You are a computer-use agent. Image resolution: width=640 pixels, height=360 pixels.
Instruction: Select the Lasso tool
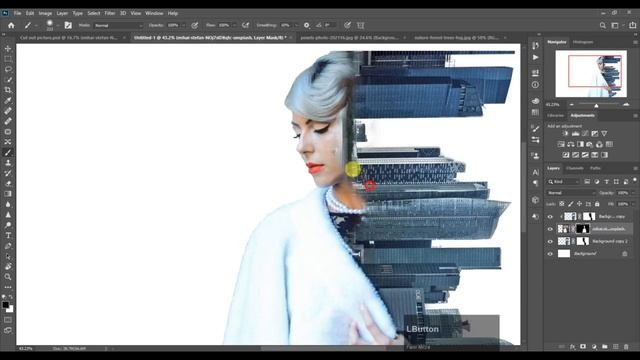(x=8, y=69)
